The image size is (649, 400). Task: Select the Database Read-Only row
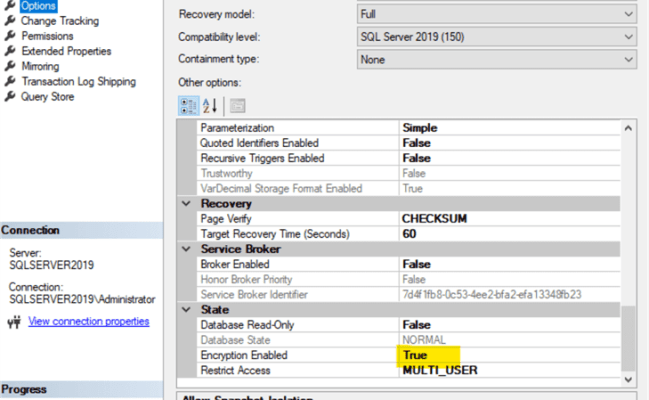coord(409,325)
